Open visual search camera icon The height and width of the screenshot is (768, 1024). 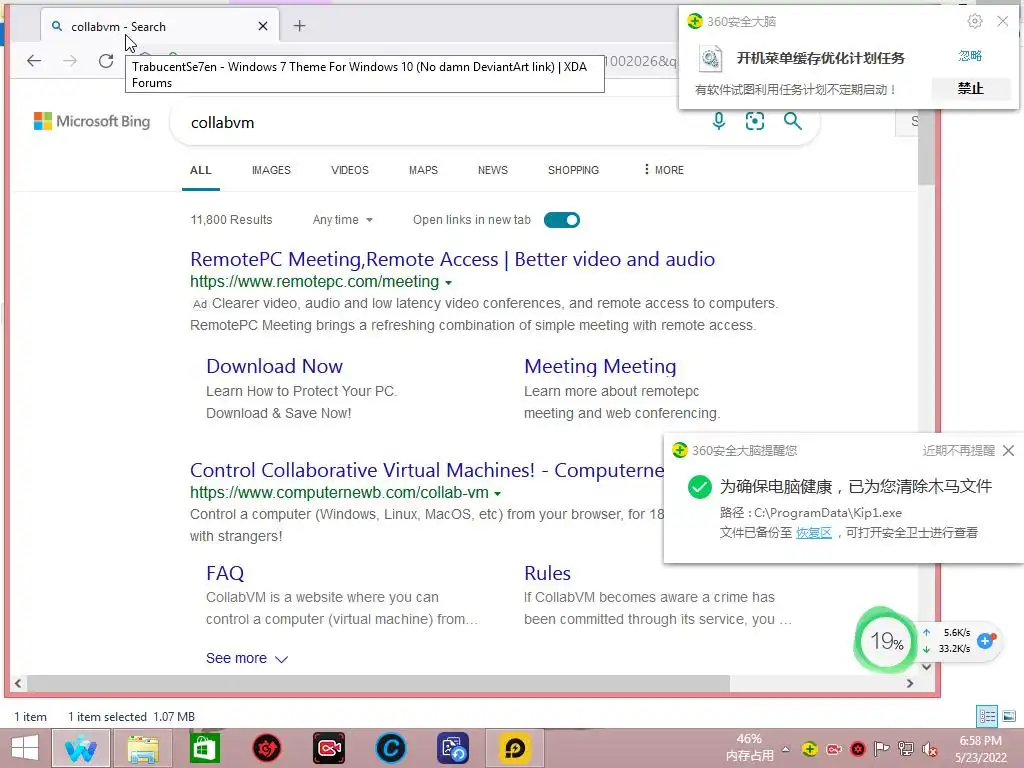[755, 121]
